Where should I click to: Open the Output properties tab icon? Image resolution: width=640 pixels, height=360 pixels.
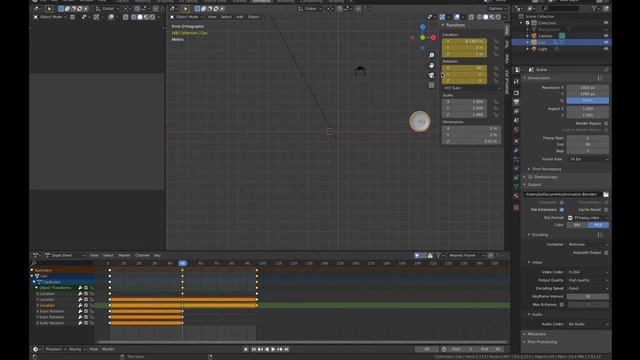pyautogui.click(x=516, y=102)
